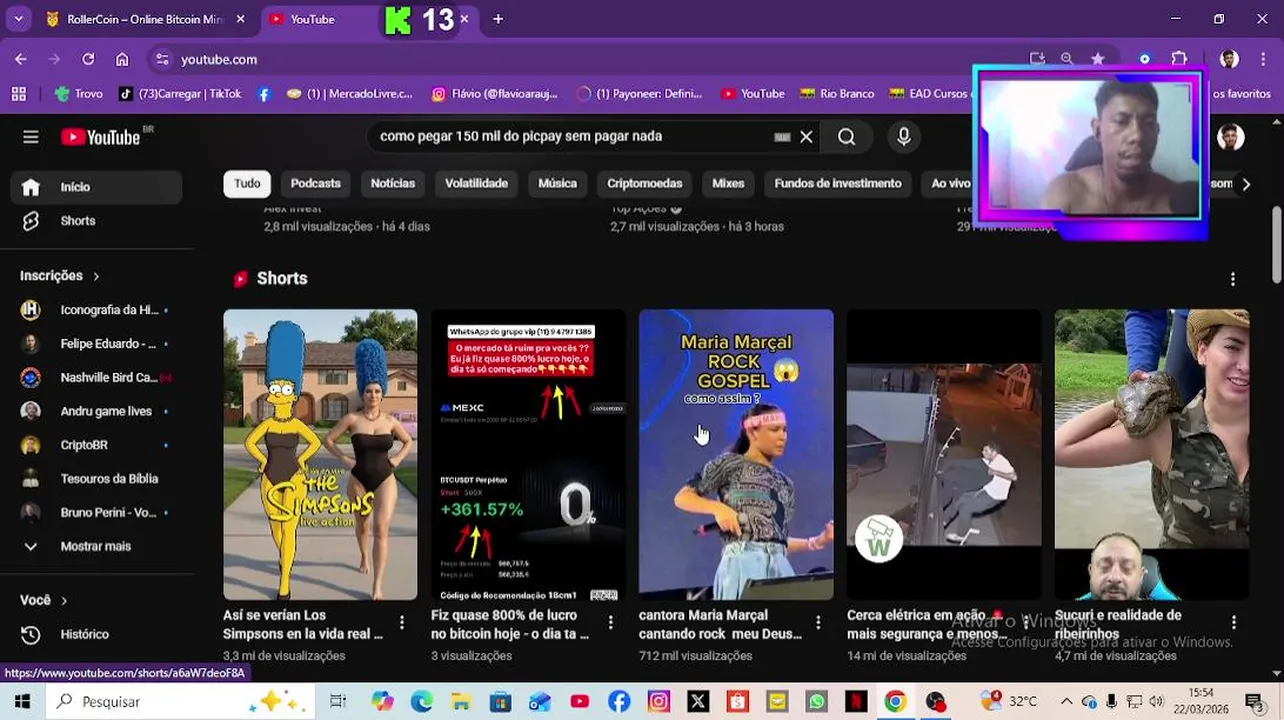Start voice search with the microphone
This screenshot has height=720, width=1284.
(x=904, y=137)
